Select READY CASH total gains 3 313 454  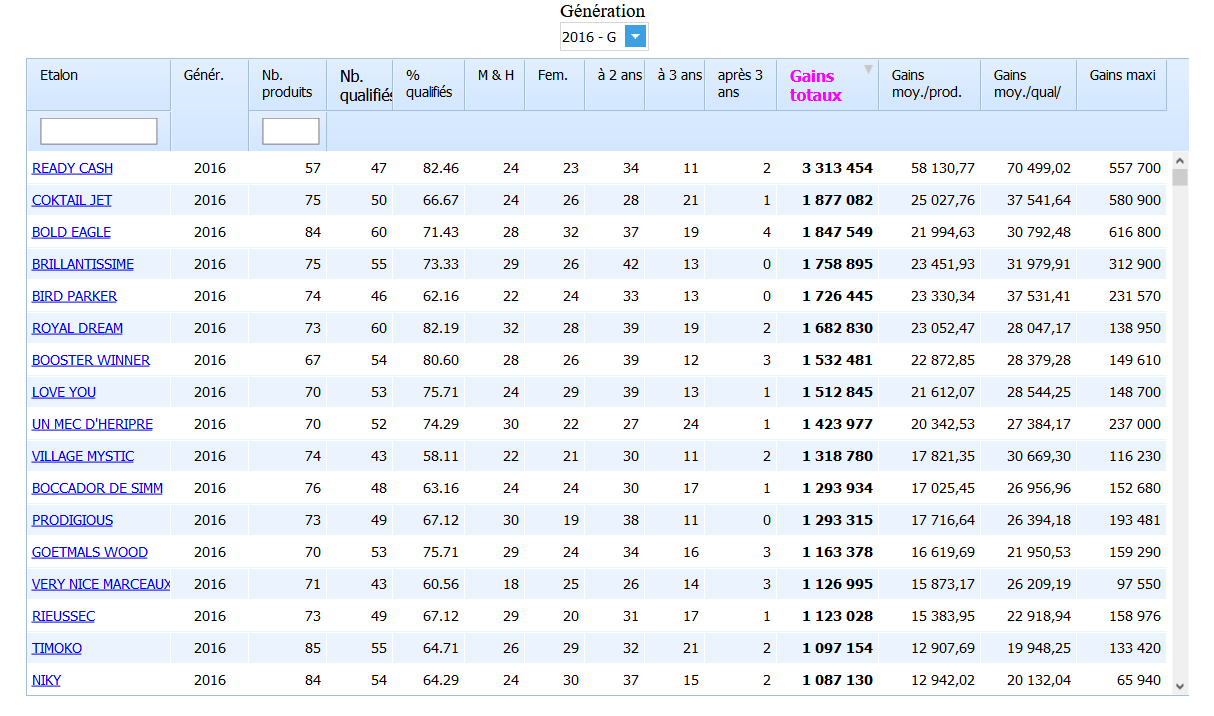[837, 168]
